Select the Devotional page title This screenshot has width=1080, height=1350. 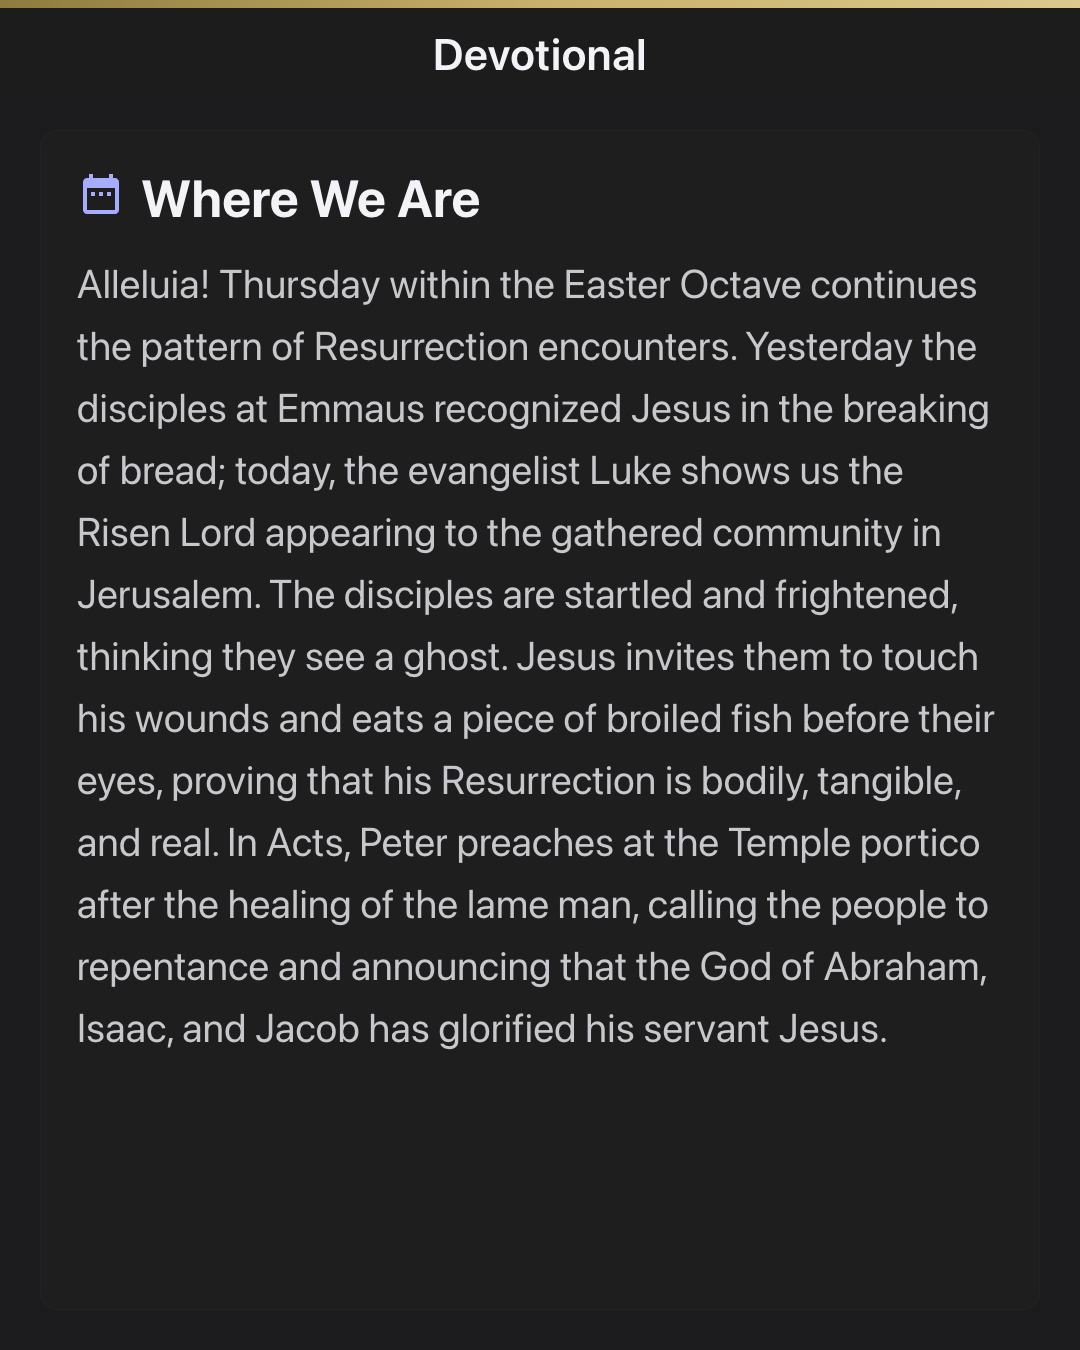click(540, 56)
